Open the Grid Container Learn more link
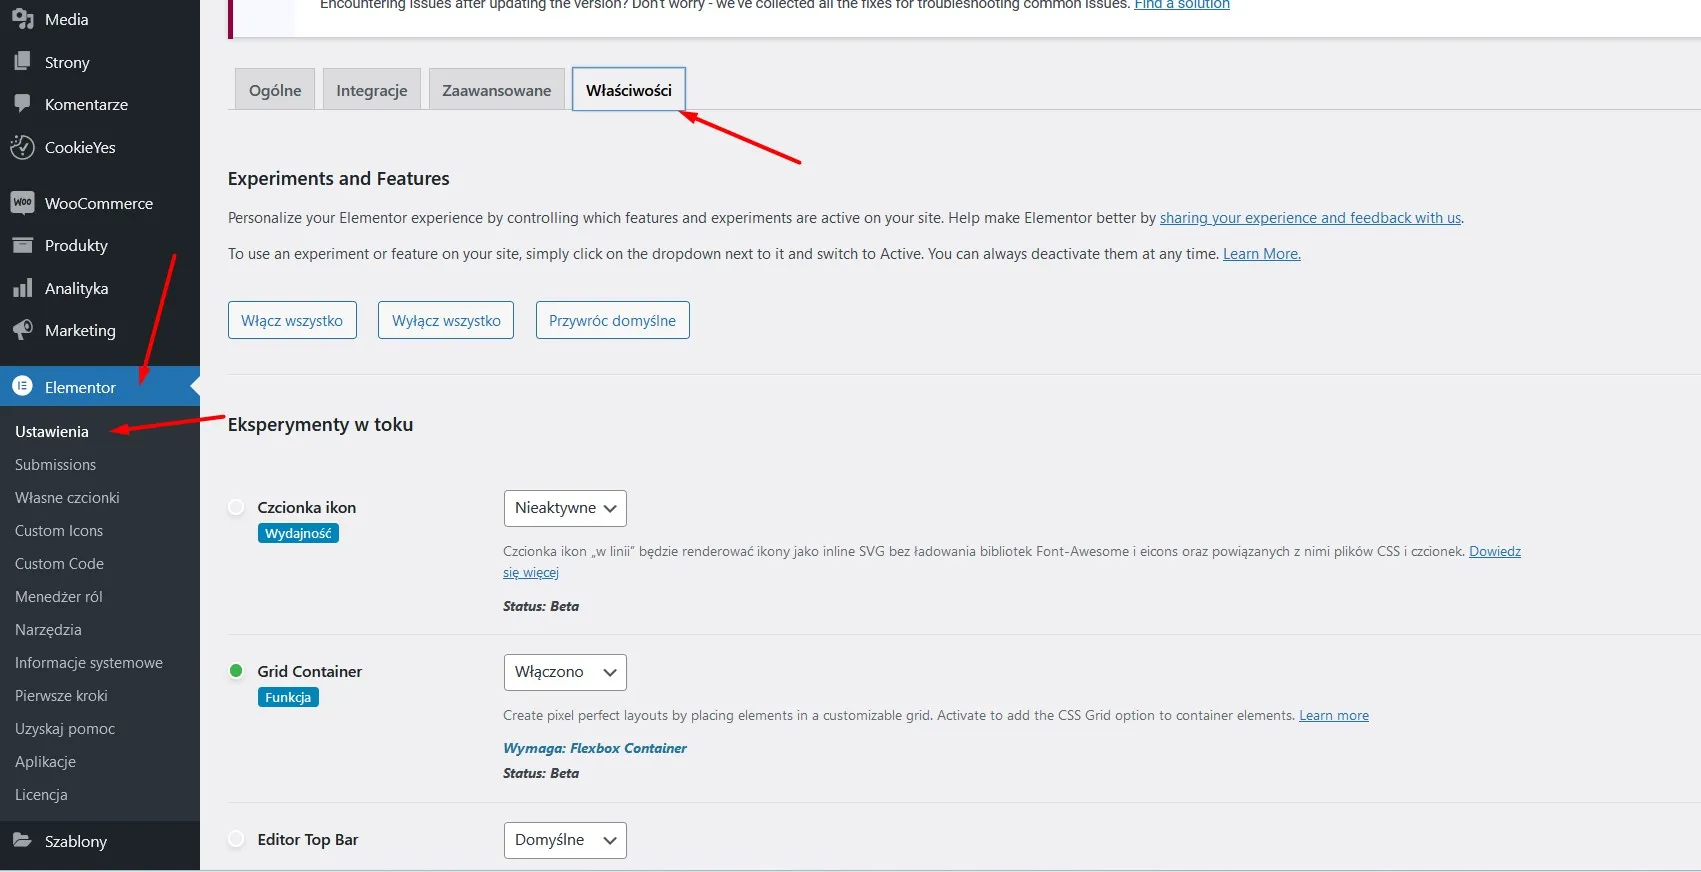The width and height of the screenshot is (1701, 872). 1334,715
